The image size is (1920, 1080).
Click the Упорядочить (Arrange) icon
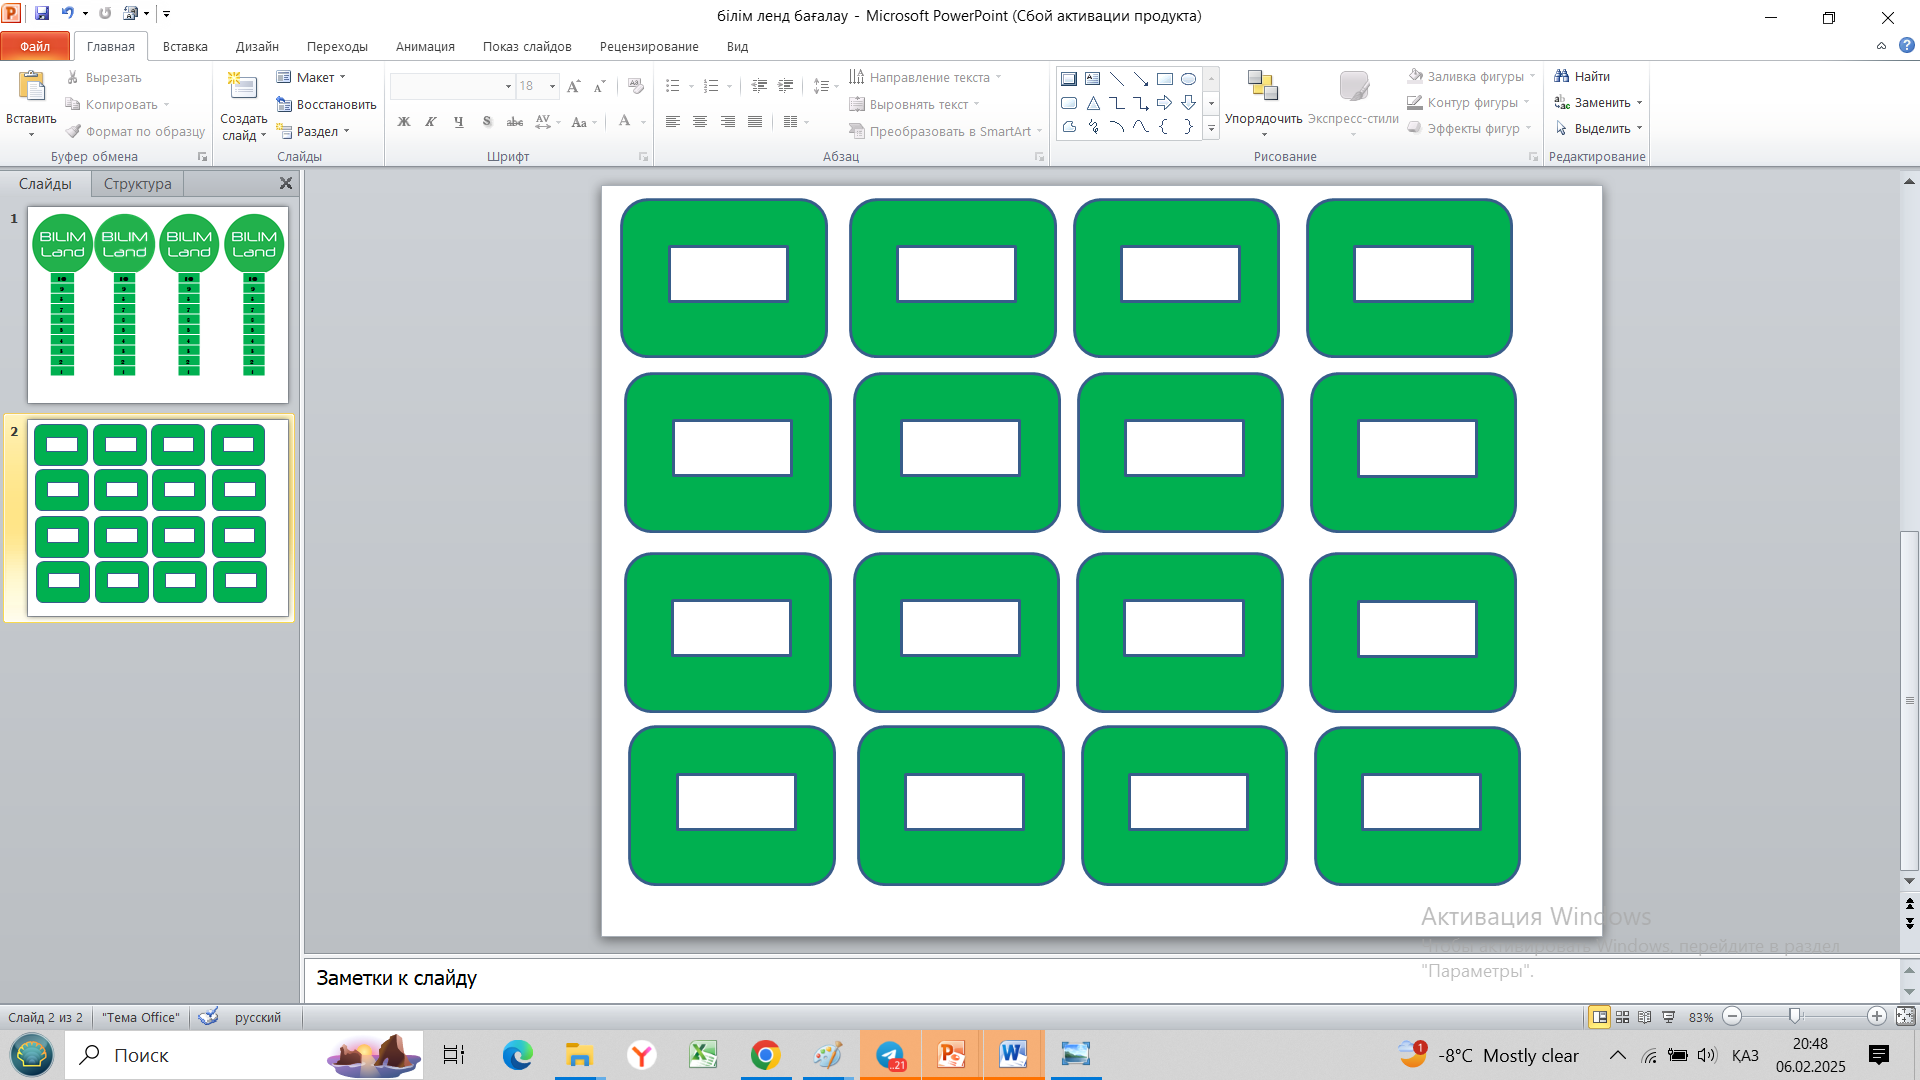1263,87
